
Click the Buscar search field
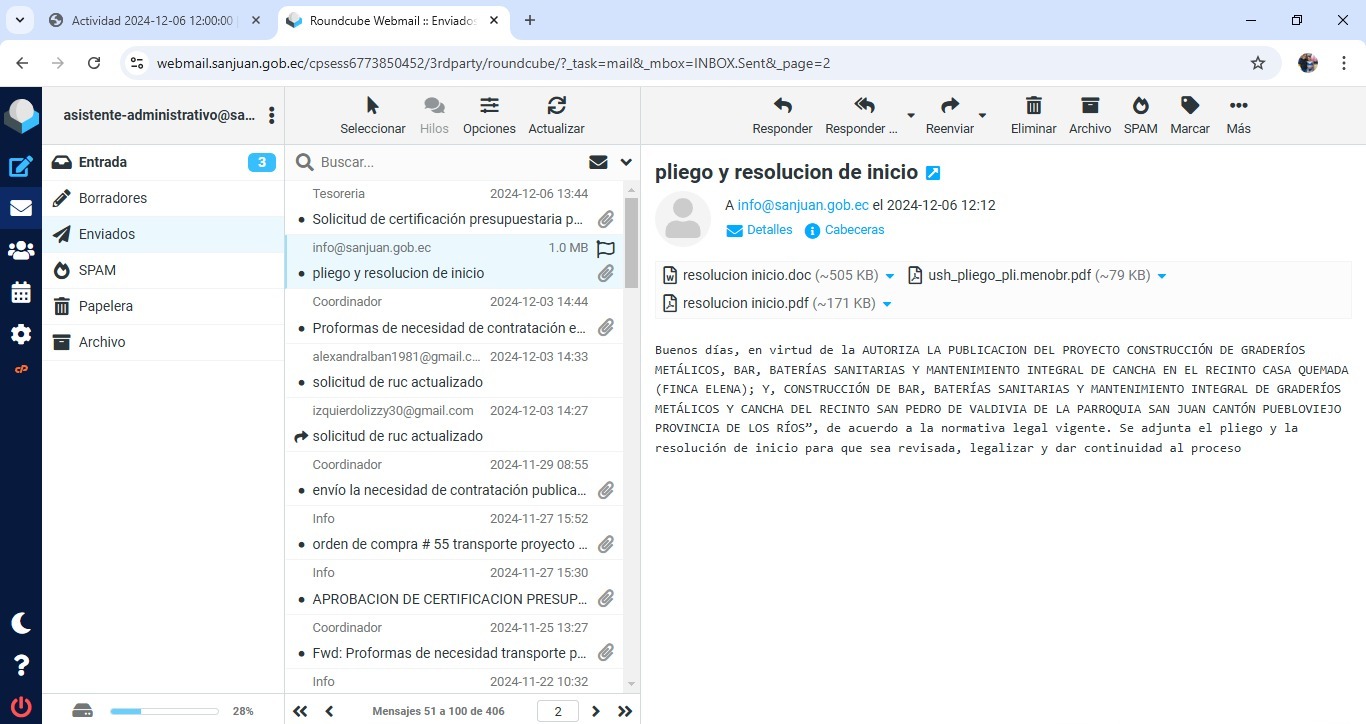click(450, 162)
